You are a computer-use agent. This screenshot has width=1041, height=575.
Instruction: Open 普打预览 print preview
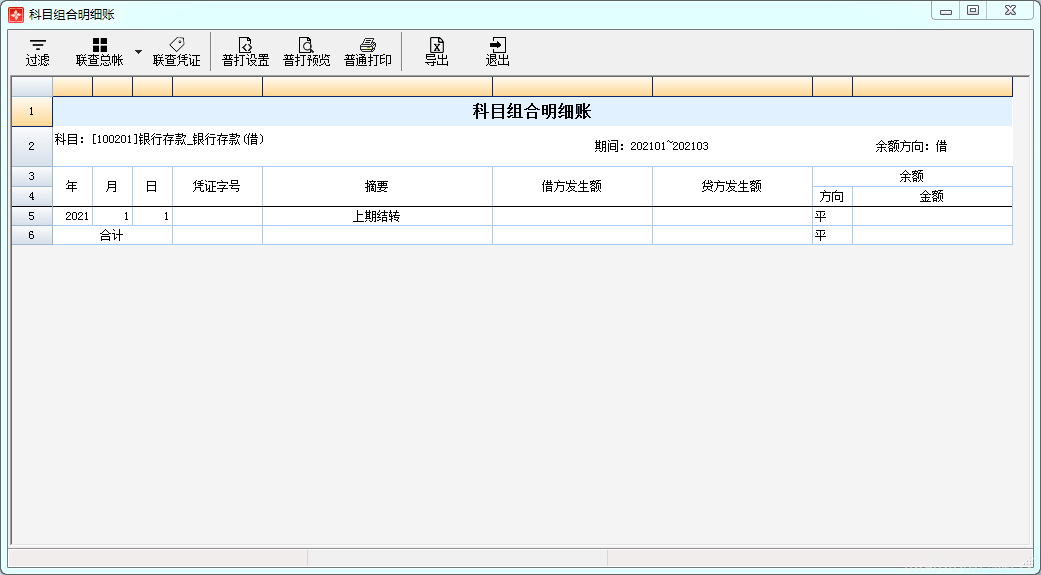pyautogui.click(x=306, y=51)
